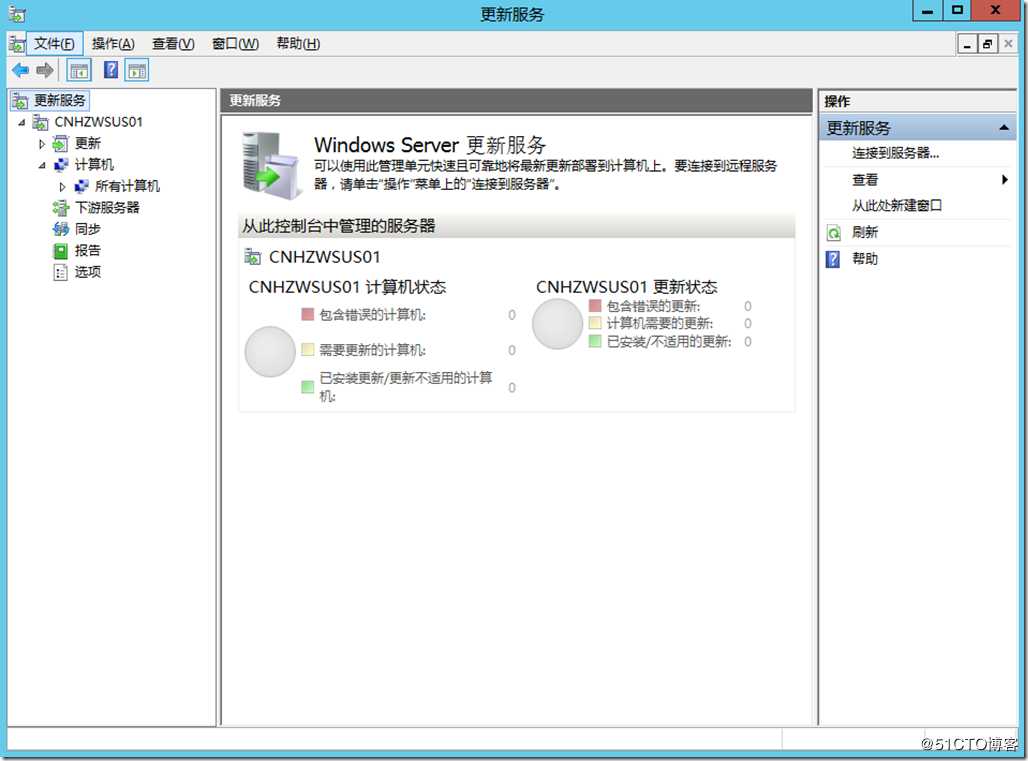The width and height of the screenshot is (1028, 761).
Task: Open the 文件(F) menu
Action: click(54, 44)
